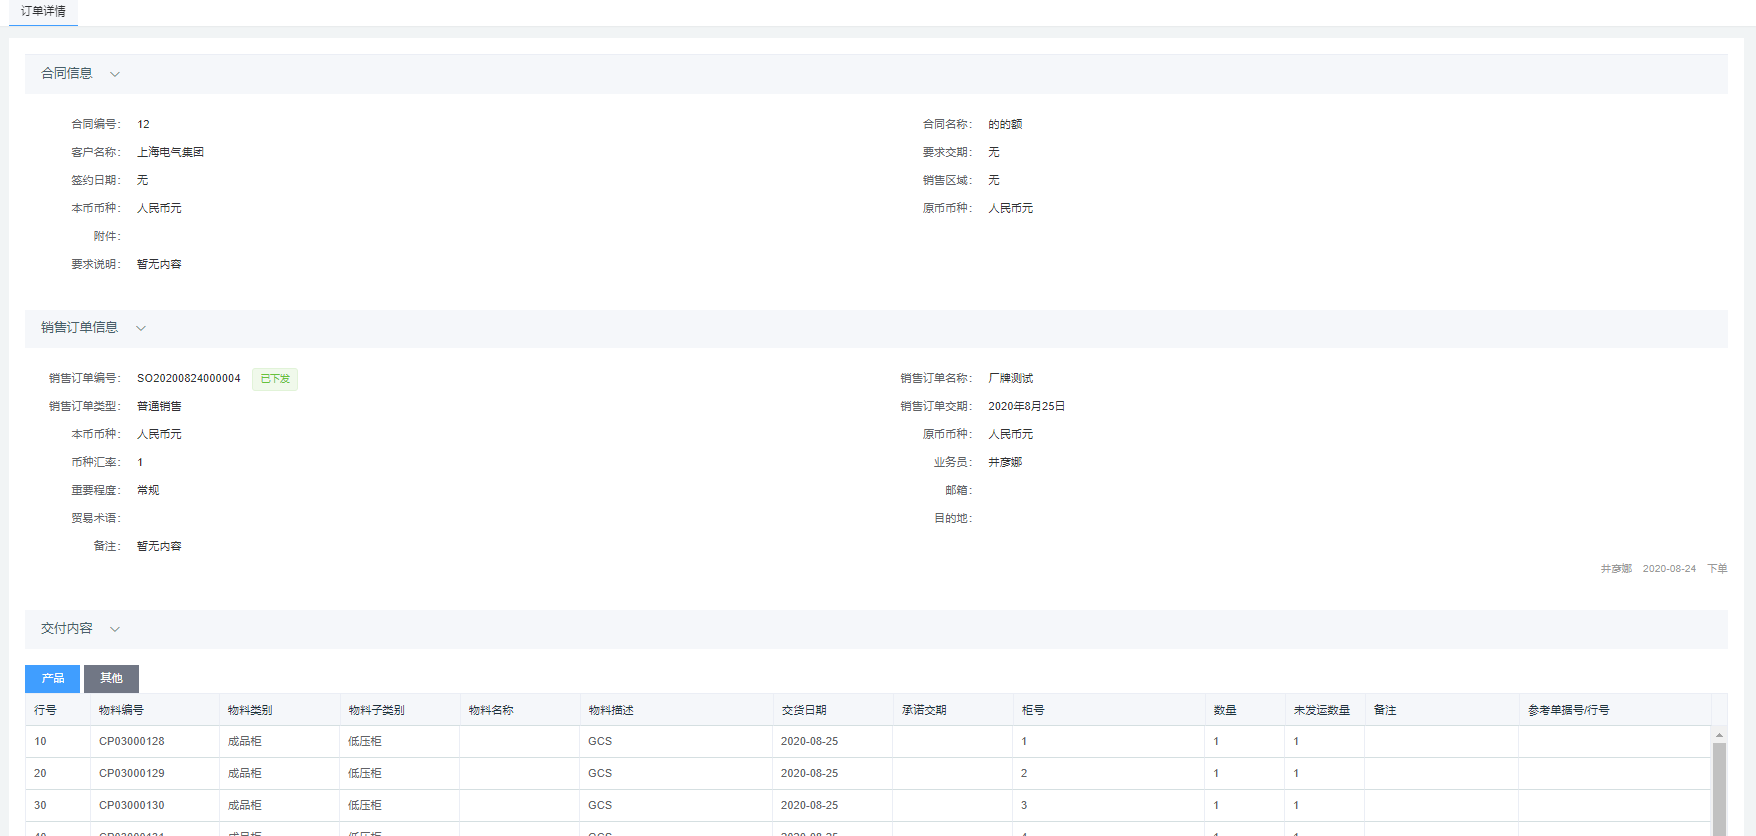Click the 参考单据号/行号 column header
Image resolution: width=1756 pixels, height=836 pixels.
1568,710
